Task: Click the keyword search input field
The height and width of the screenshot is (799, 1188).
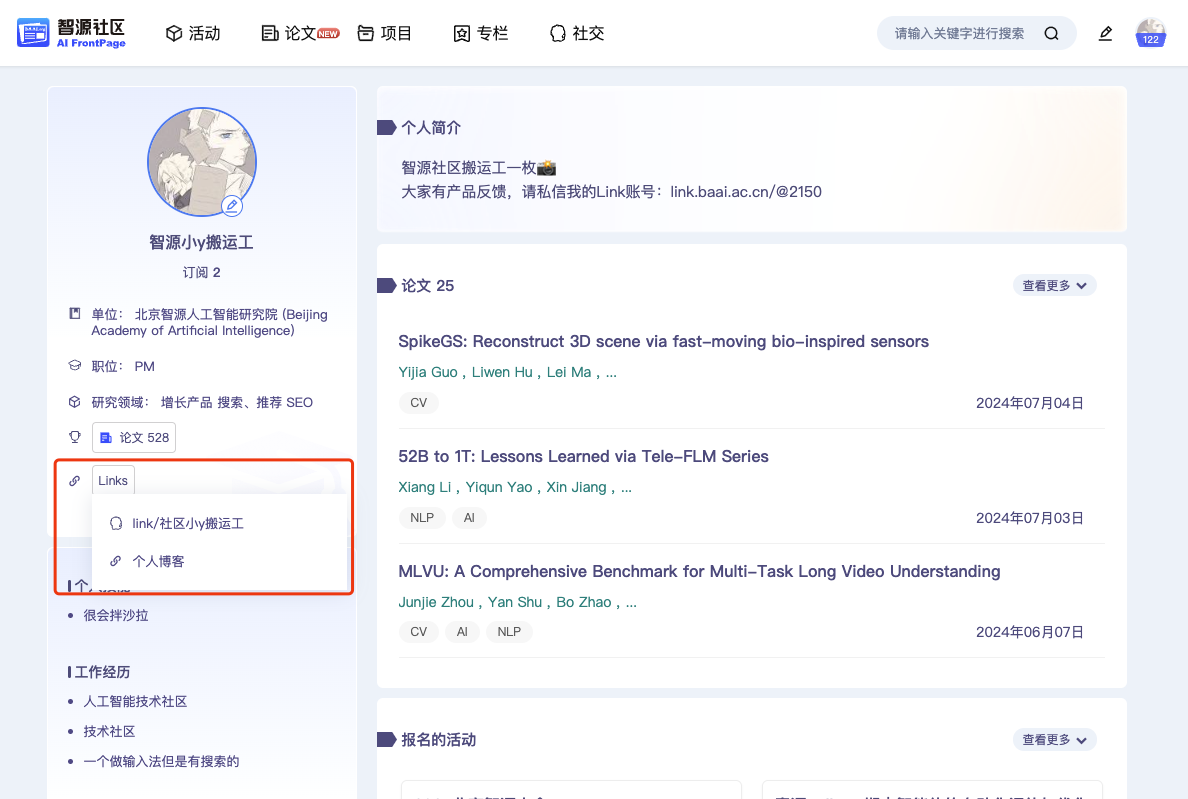Action: point(958,33)
